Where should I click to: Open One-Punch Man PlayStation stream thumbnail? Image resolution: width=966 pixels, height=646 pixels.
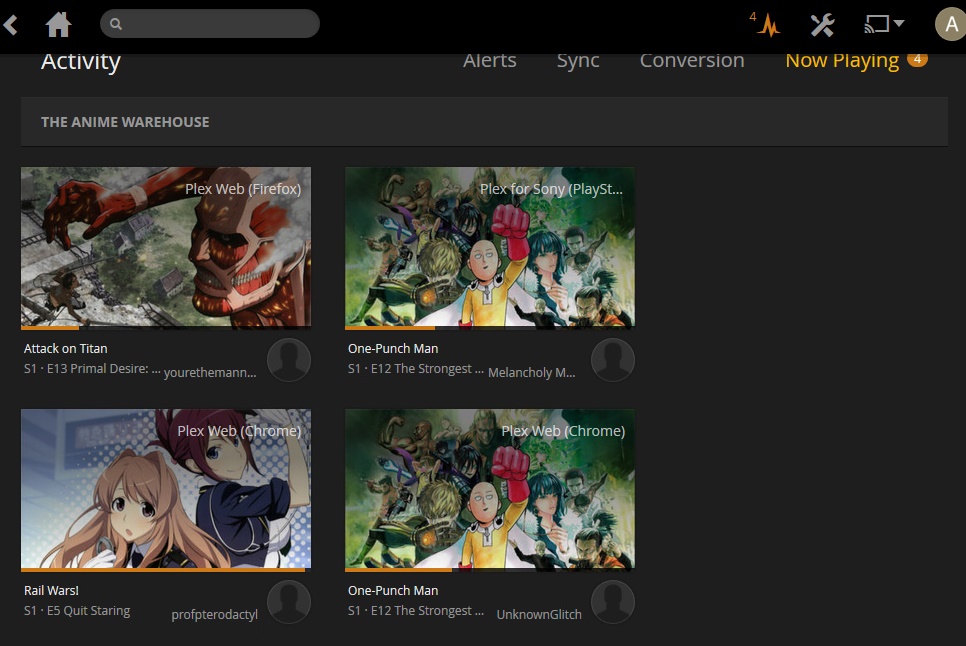click(489, 246)
